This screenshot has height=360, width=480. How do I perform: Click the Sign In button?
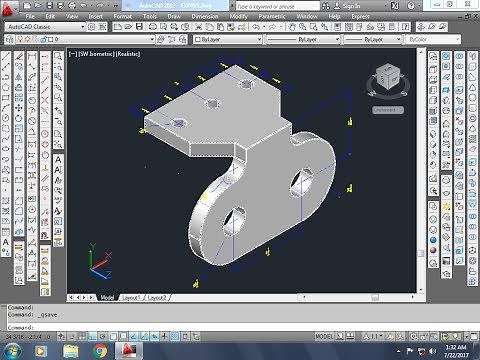tap(348, 6)
